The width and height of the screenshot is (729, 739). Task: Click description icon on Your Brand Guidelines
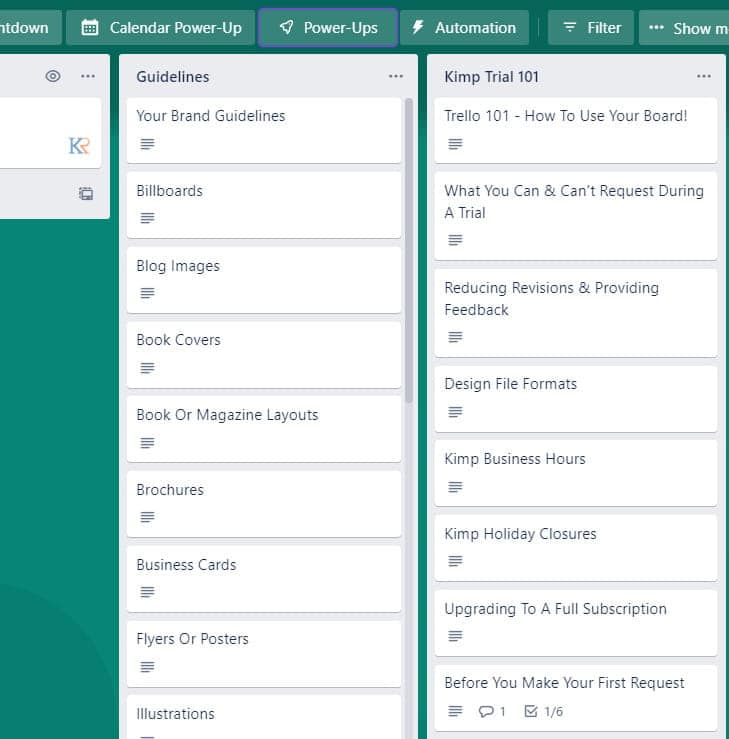tap(147, 144)
